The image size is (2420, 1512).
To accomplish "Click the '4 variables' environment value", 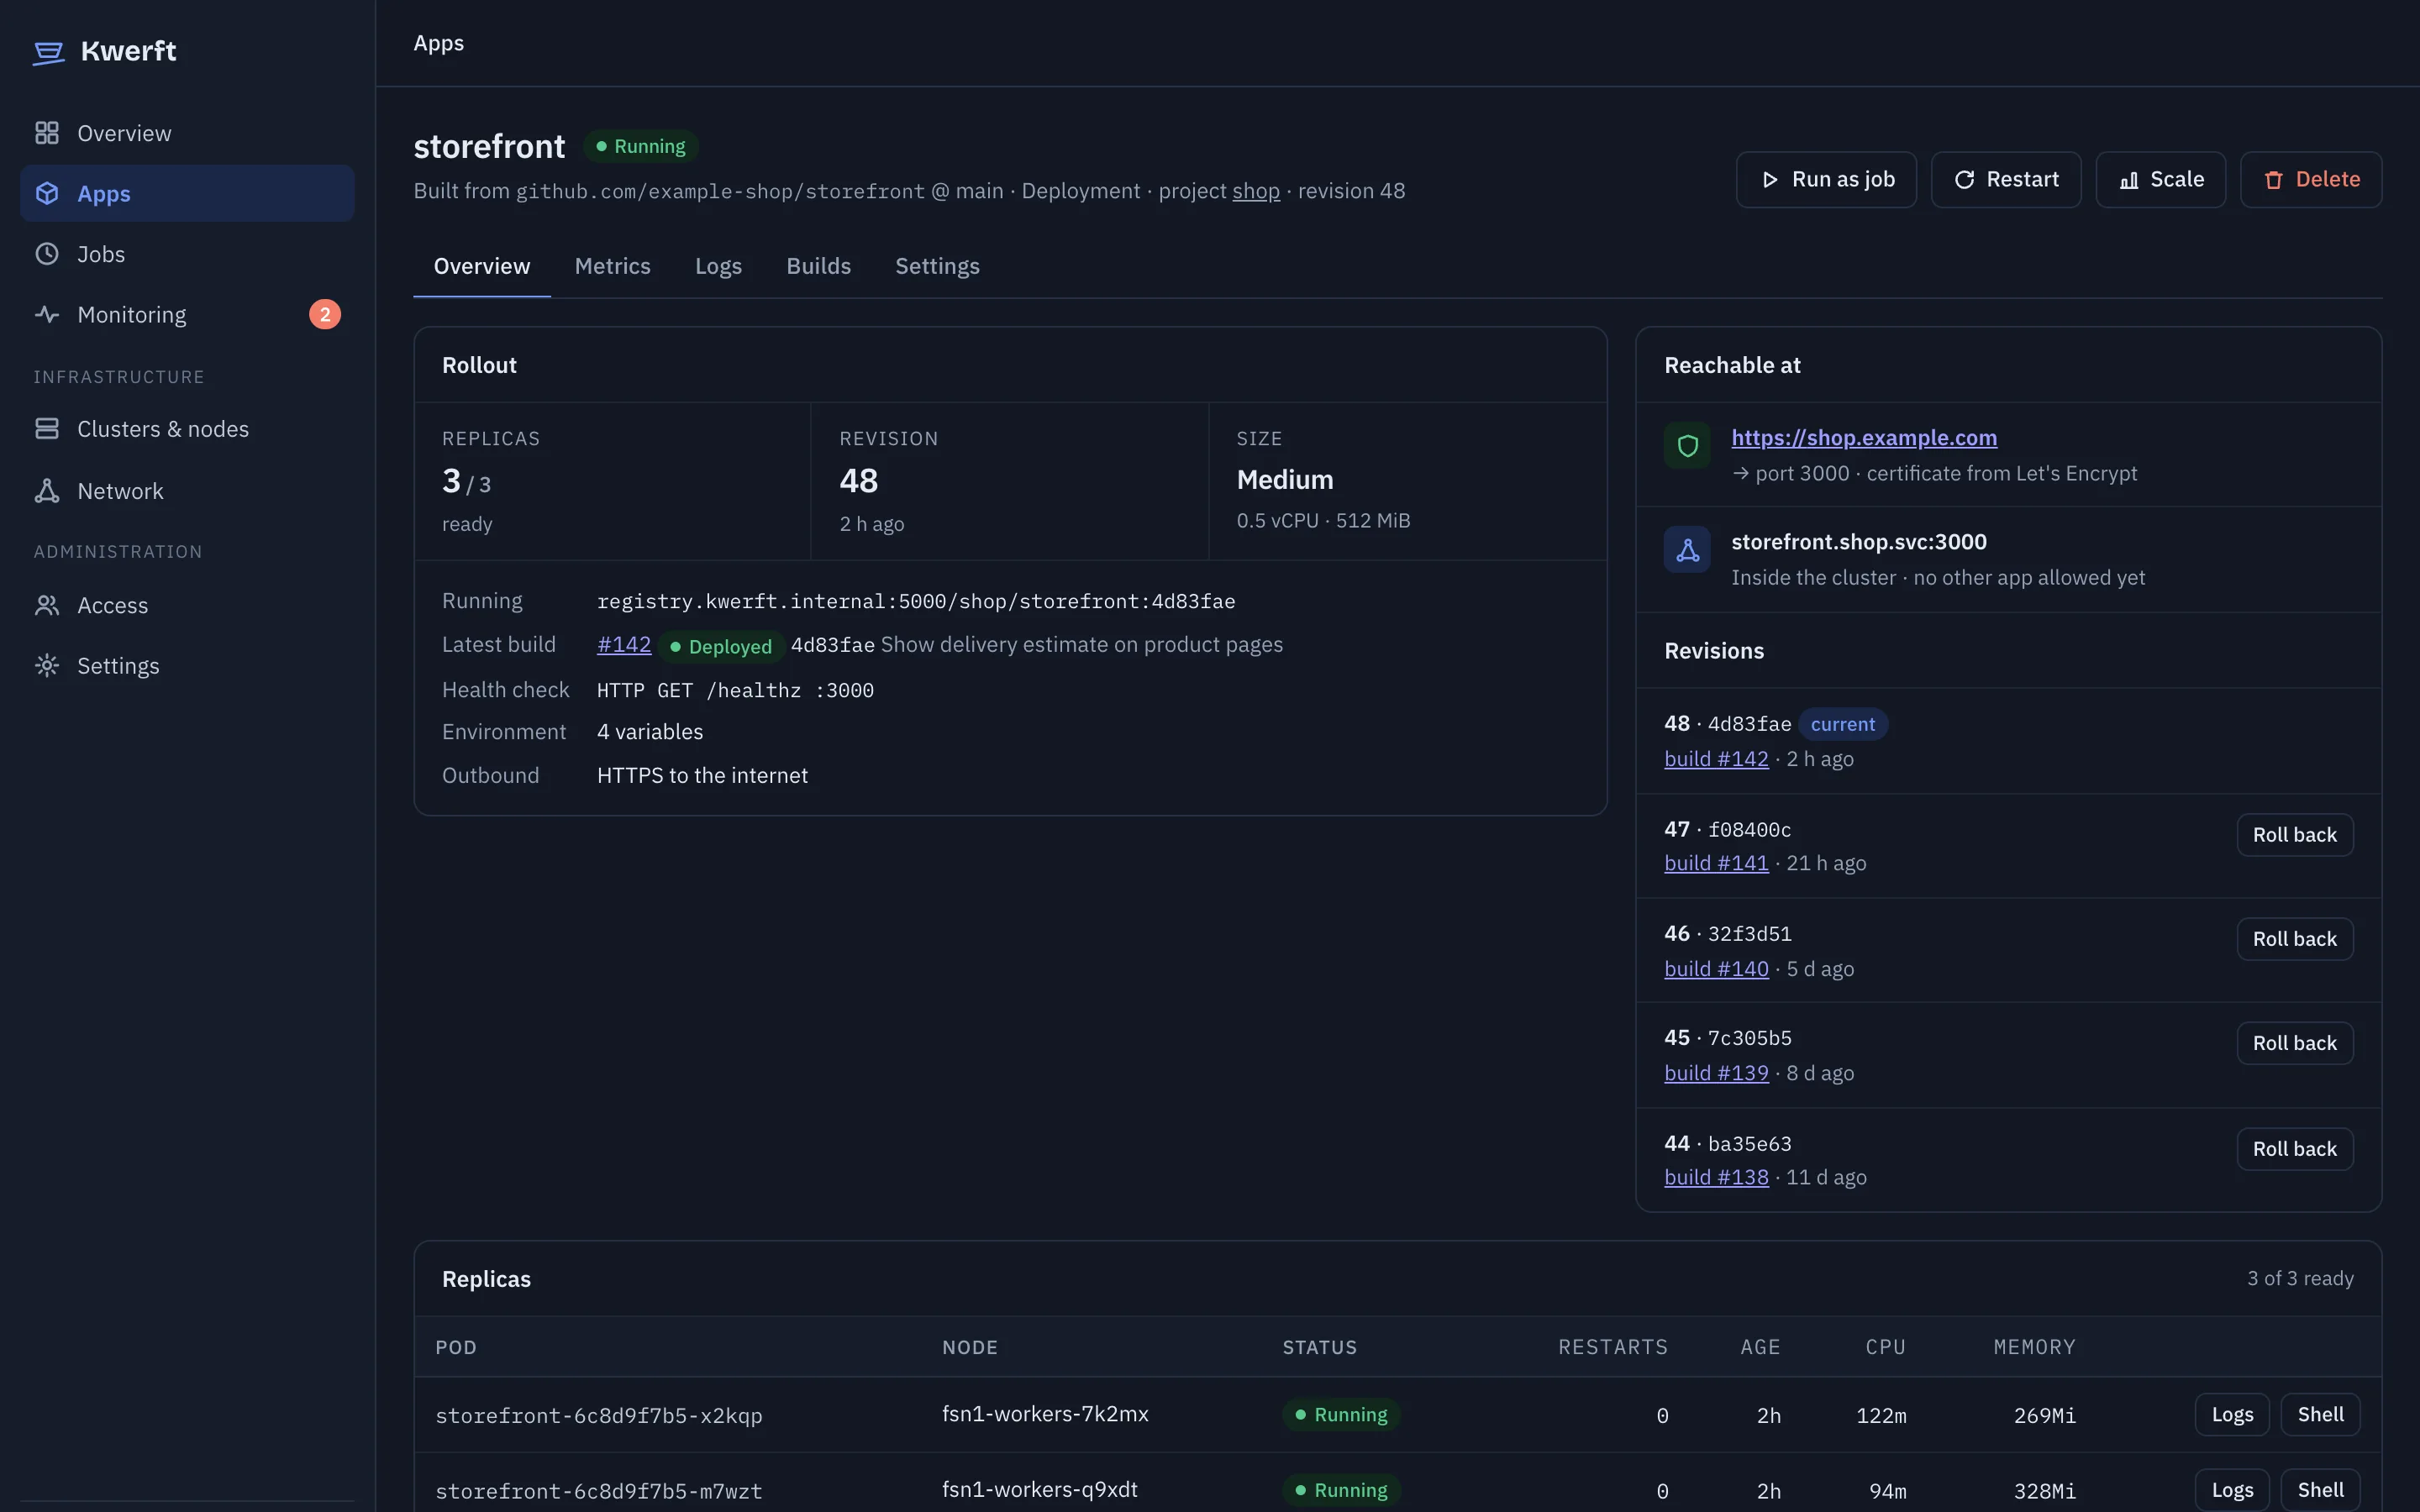I will tap(650, 732).
